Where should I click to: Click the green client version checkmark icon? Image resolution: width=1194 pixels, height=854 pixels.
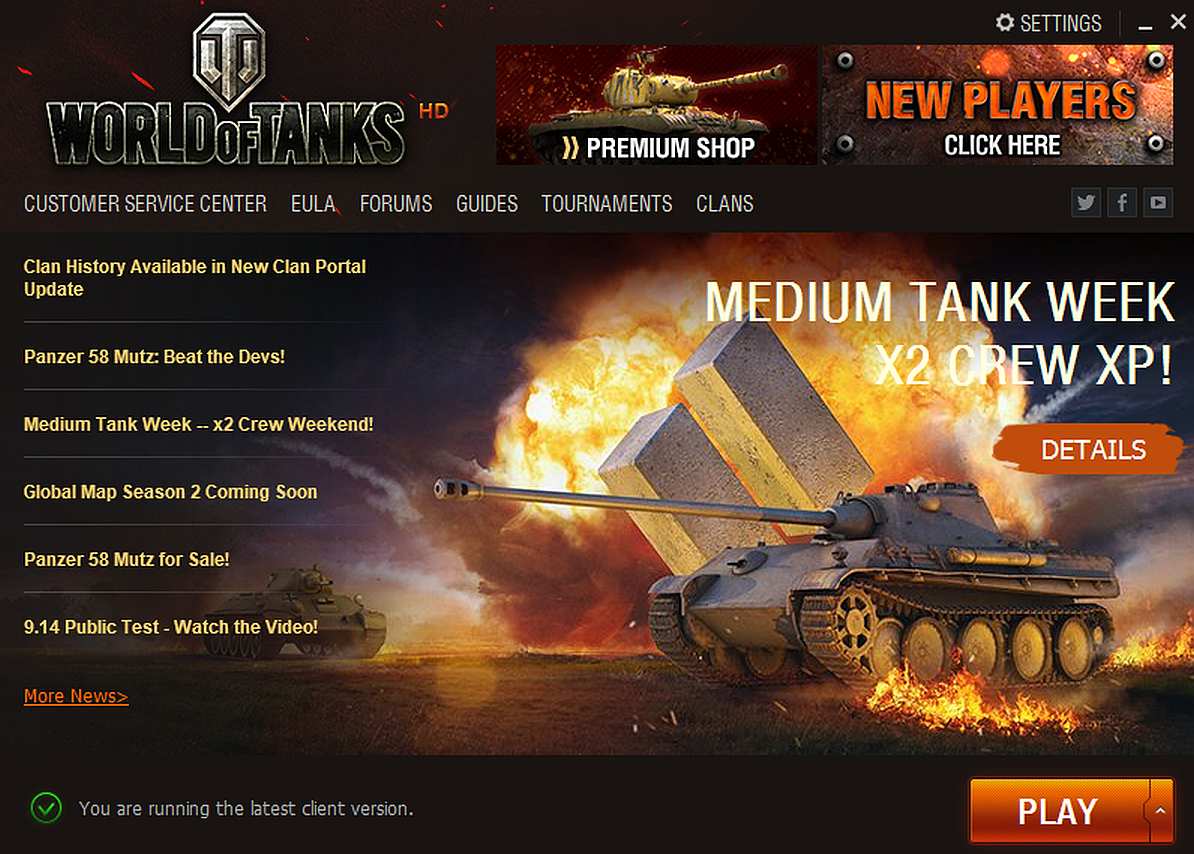click(x=46, y=808)
